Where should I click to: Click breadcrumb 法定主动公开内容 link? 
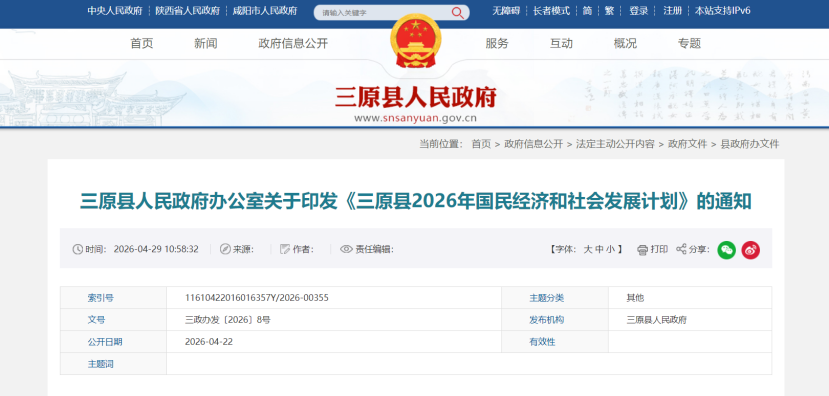tap(615, 144)
